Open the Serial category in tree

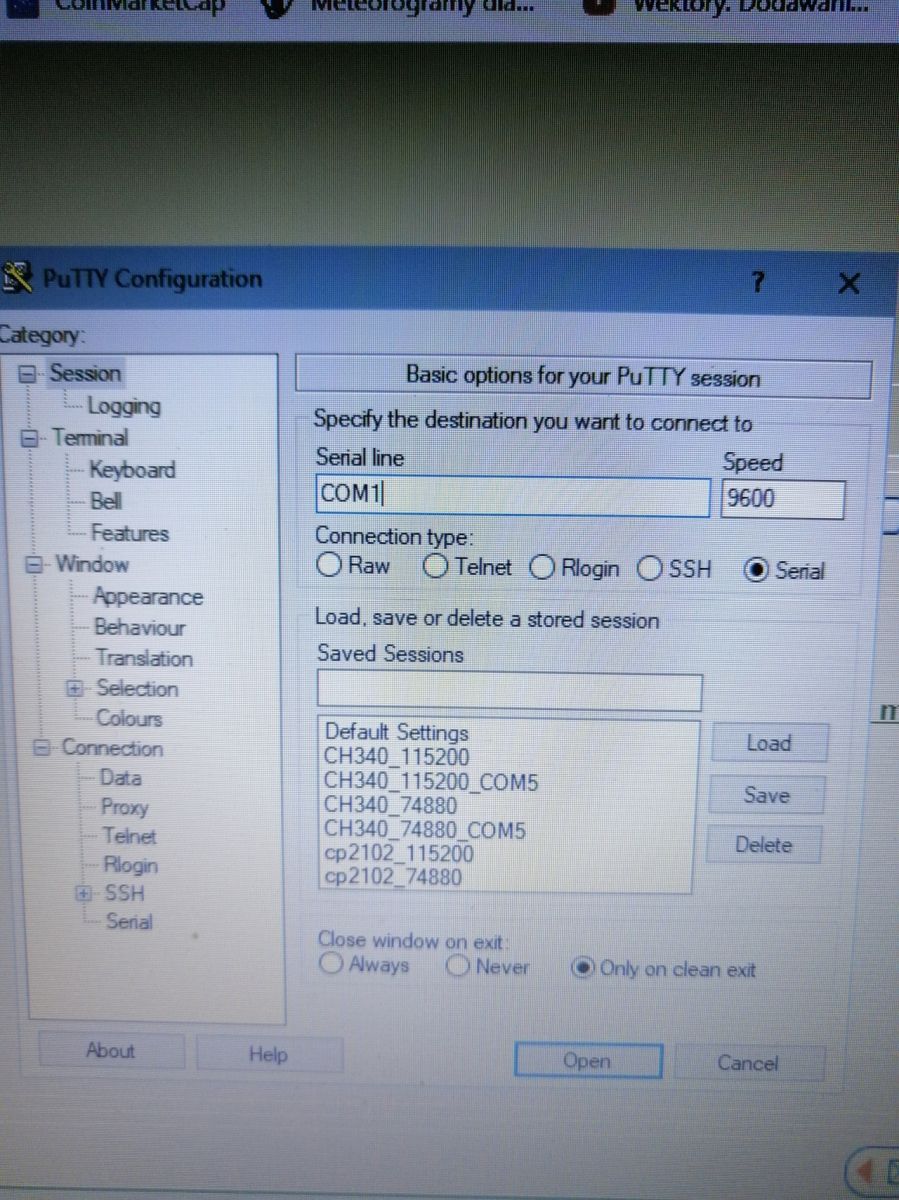129,922
